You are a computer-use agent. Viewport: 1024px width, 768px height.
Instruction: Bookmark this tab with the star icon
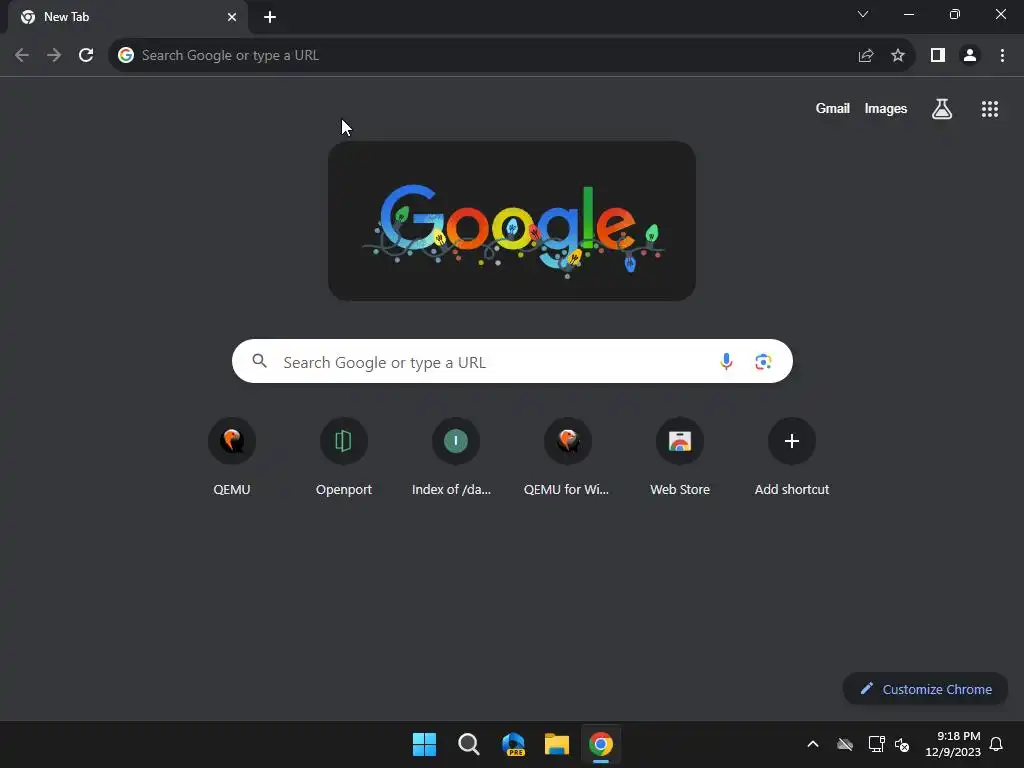[898, 56]
